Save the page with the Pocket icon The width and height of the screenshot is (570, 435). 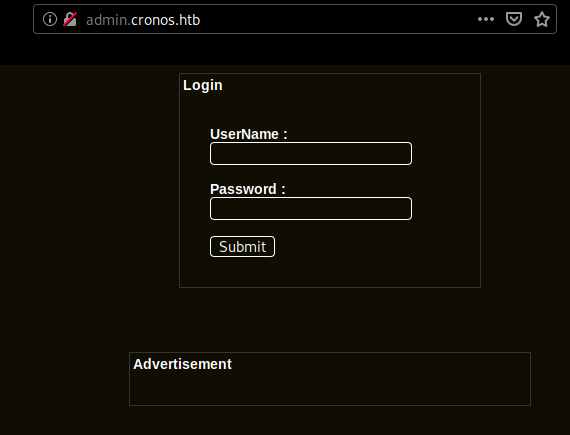[x=514, y=19]
